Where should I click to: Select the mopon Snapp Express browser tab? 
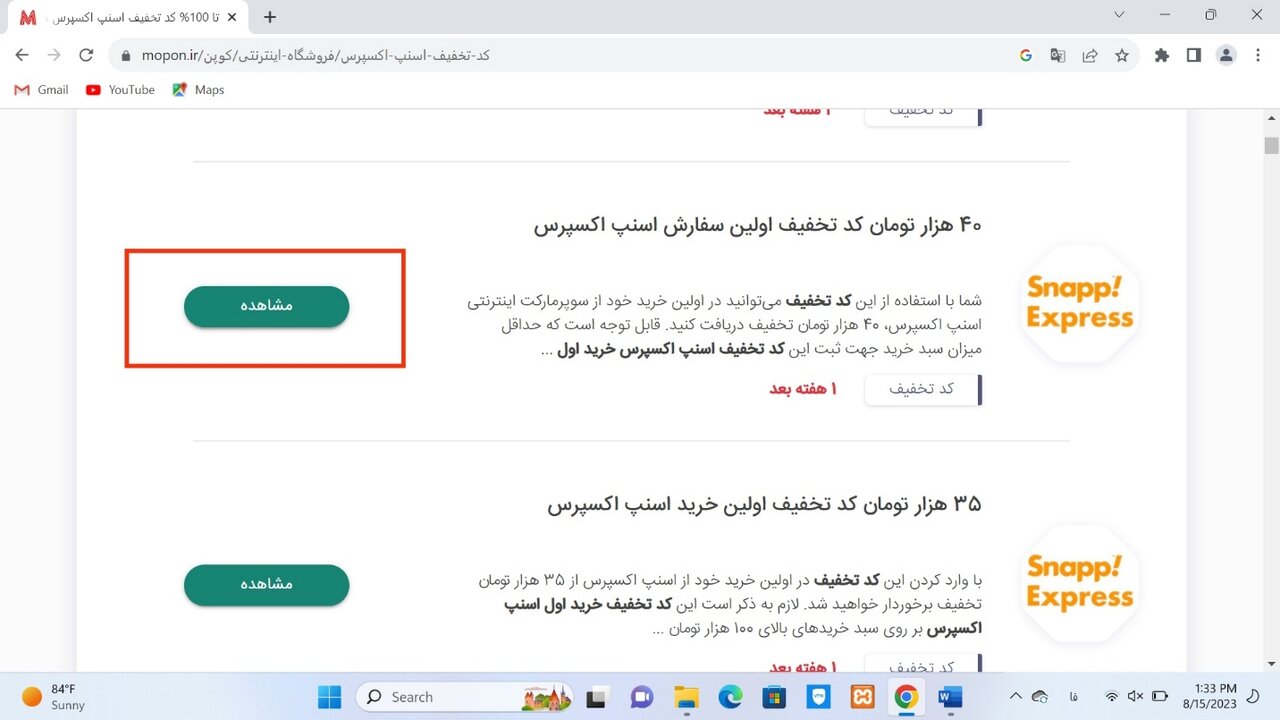130,18
